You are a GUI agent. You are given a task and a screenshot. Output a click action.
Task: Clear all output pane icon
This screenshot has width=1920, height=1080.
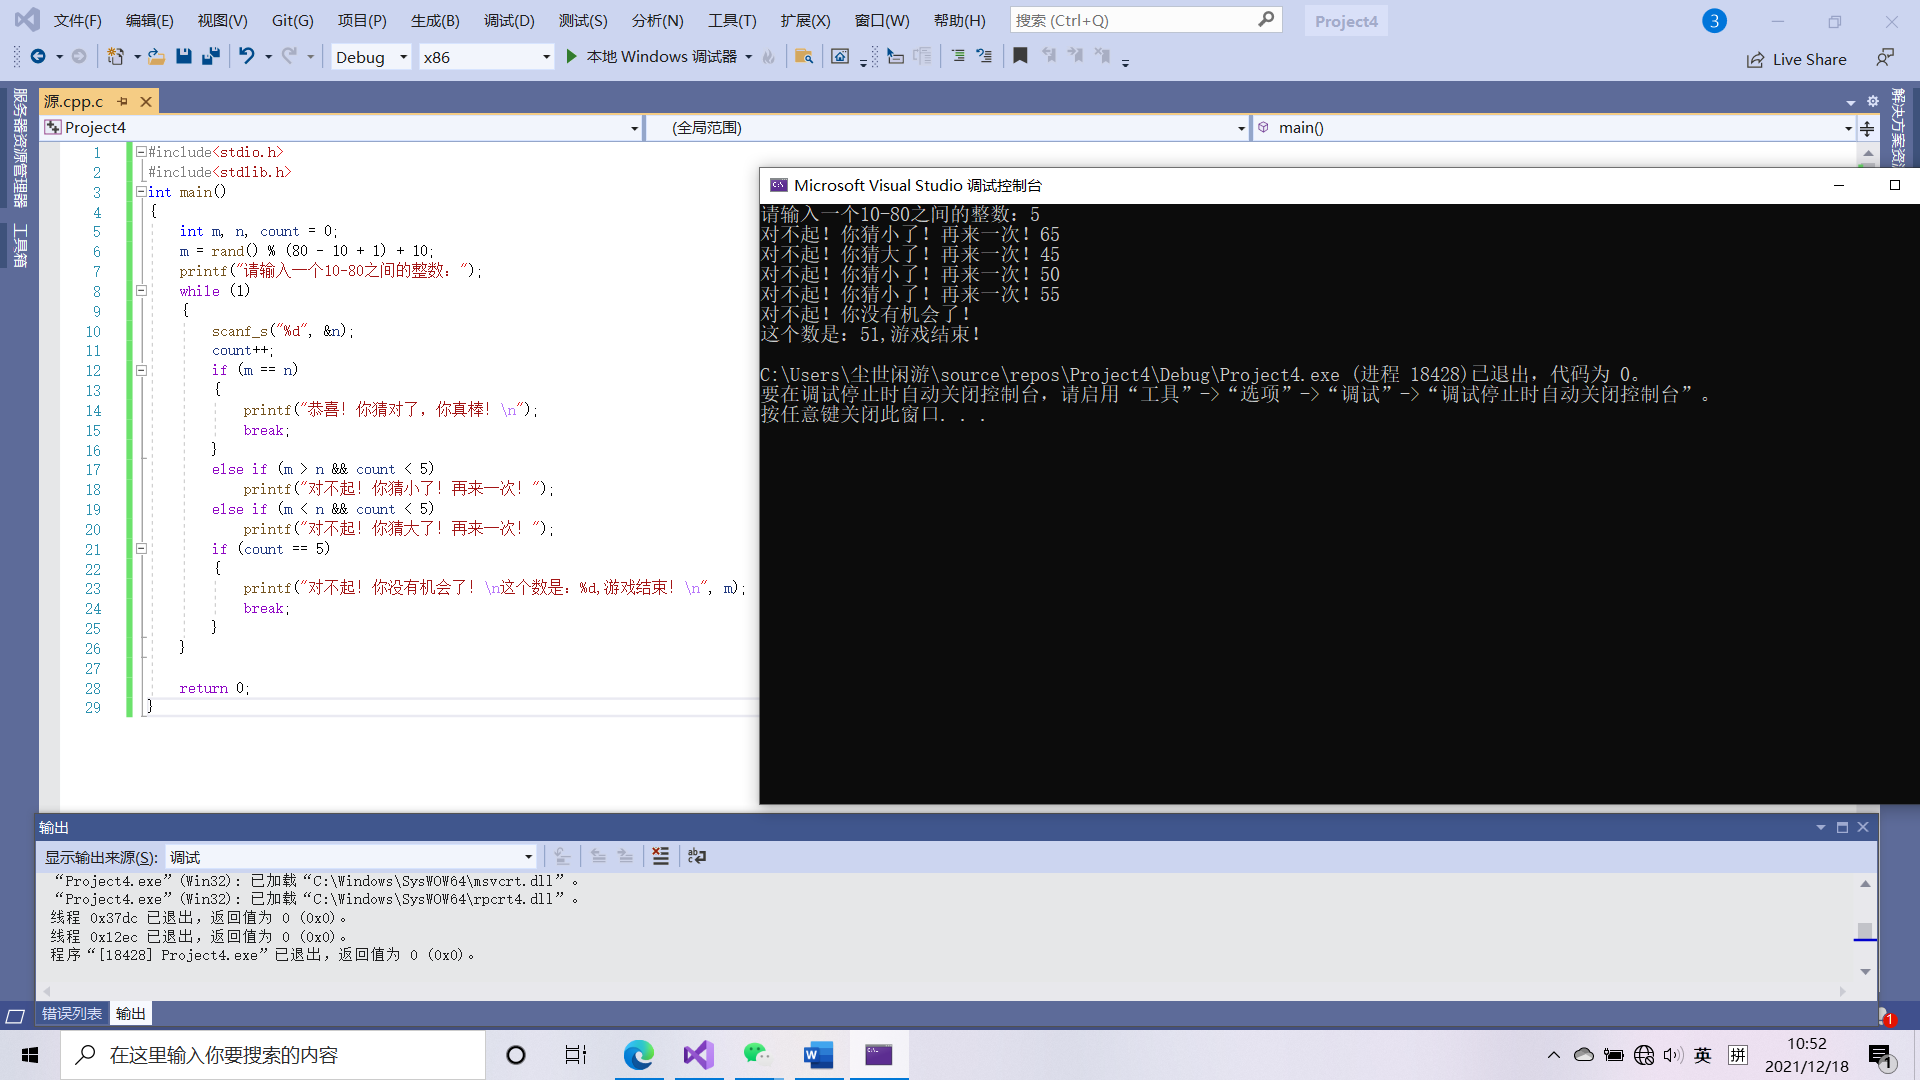click(660, 856)
